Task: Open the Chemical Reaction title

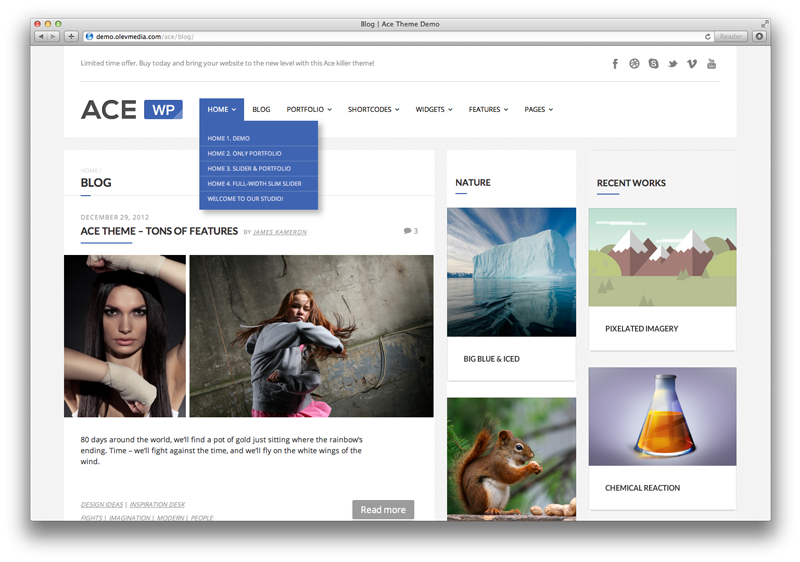Action: tap(642, 488)
